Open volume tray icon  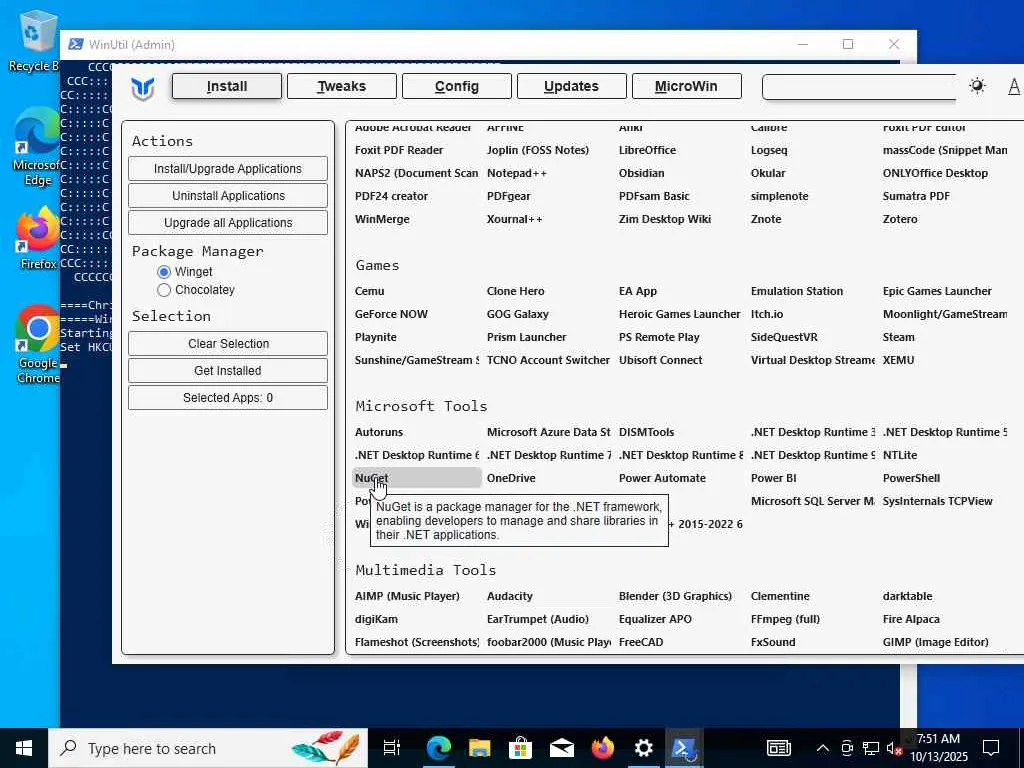coord(893,749)
